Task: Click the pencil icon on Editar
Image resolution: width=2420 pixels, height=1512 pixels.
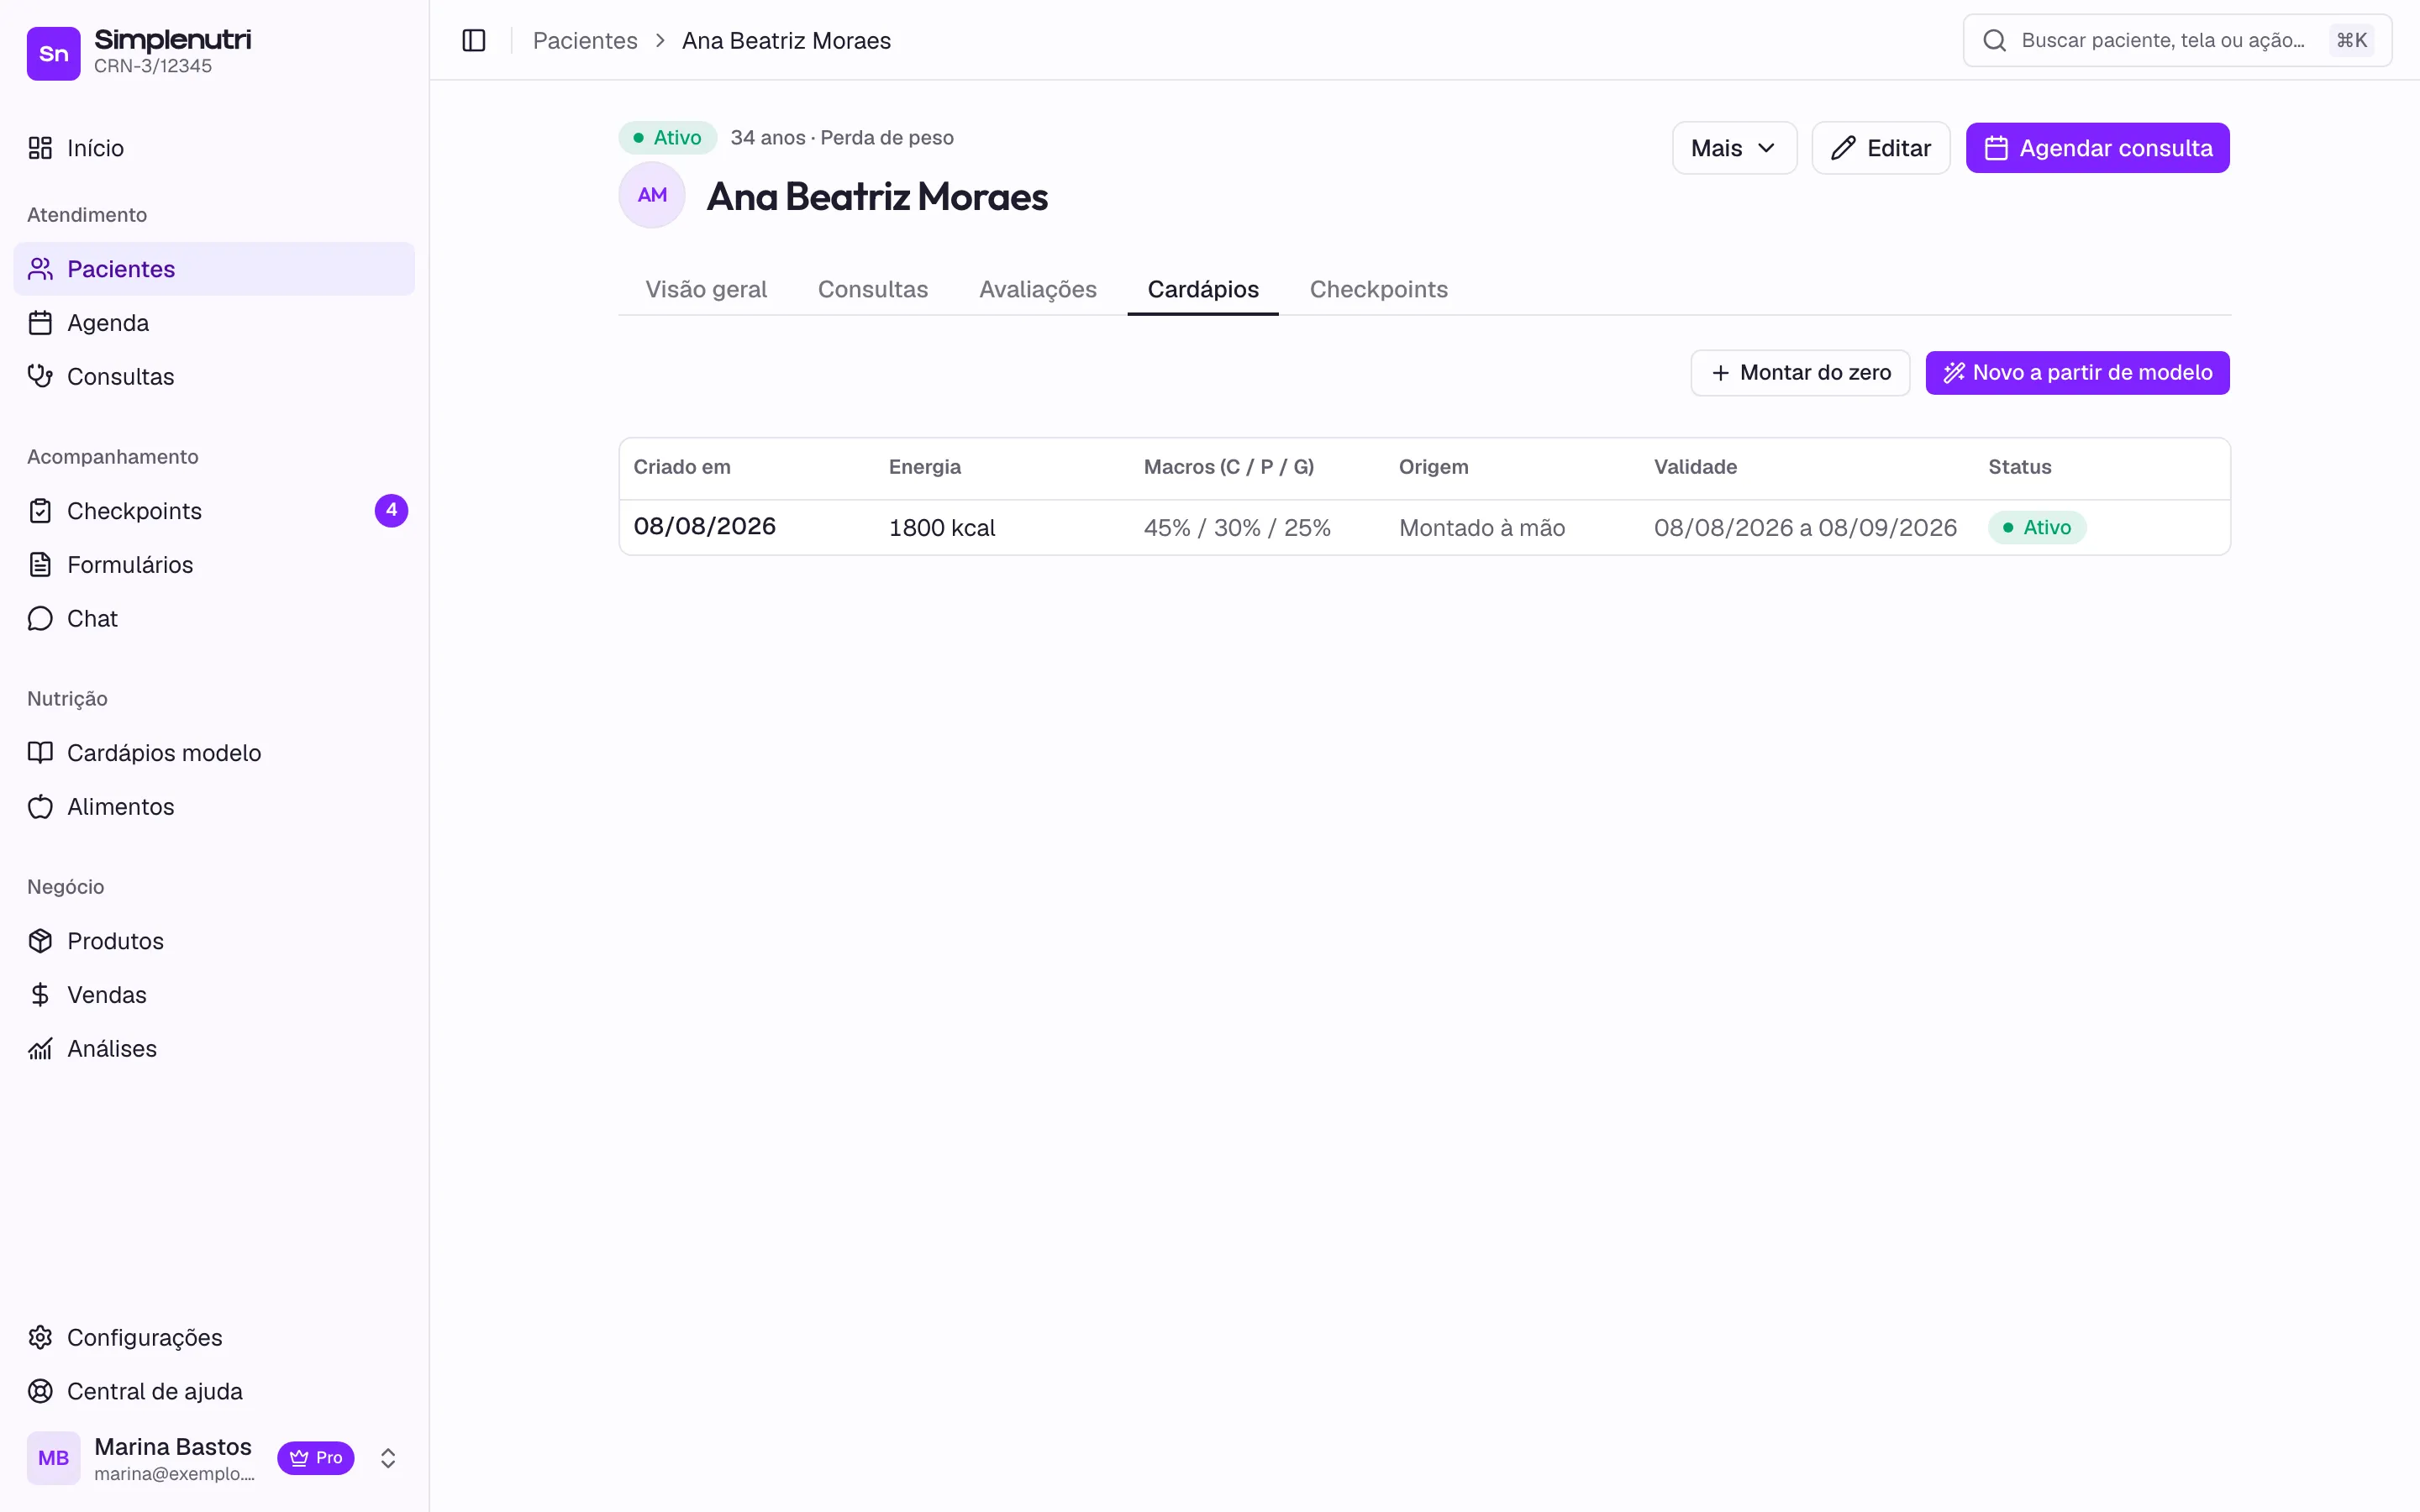Action: [1843, 148]
